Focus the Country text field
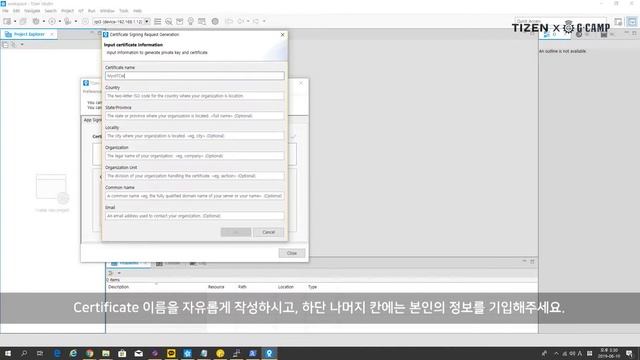Screen dimensions: 640x360 [x=195, y=96]
